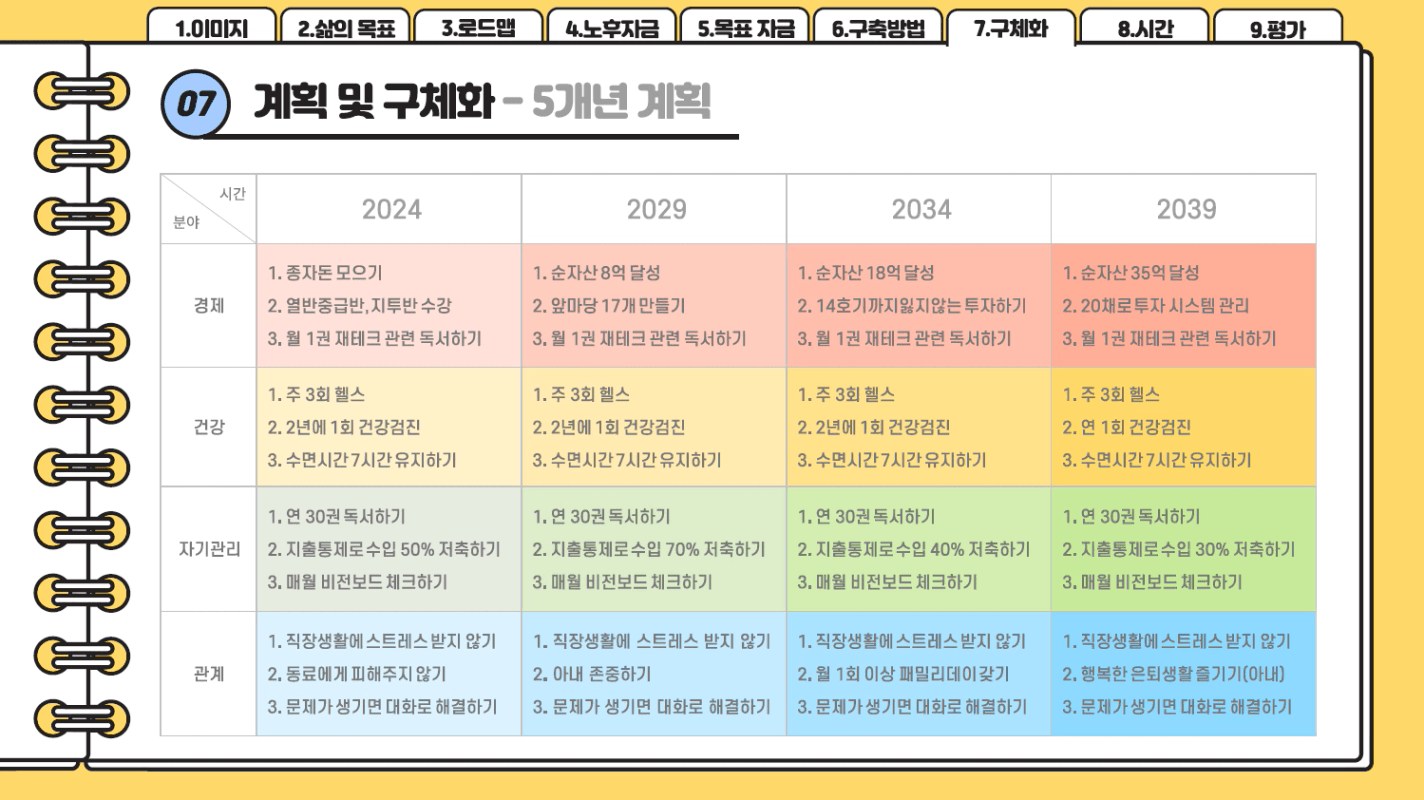Select the 4.노후자금 tab

coord(612,28)
